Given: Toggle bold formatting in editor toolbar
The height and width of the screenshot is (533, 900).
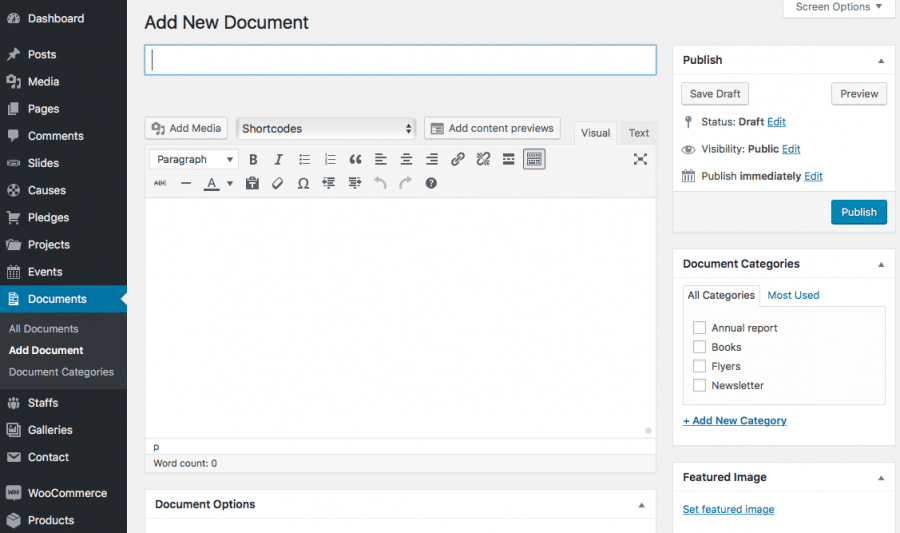Looking at the screenshot, I should [253, 159].
